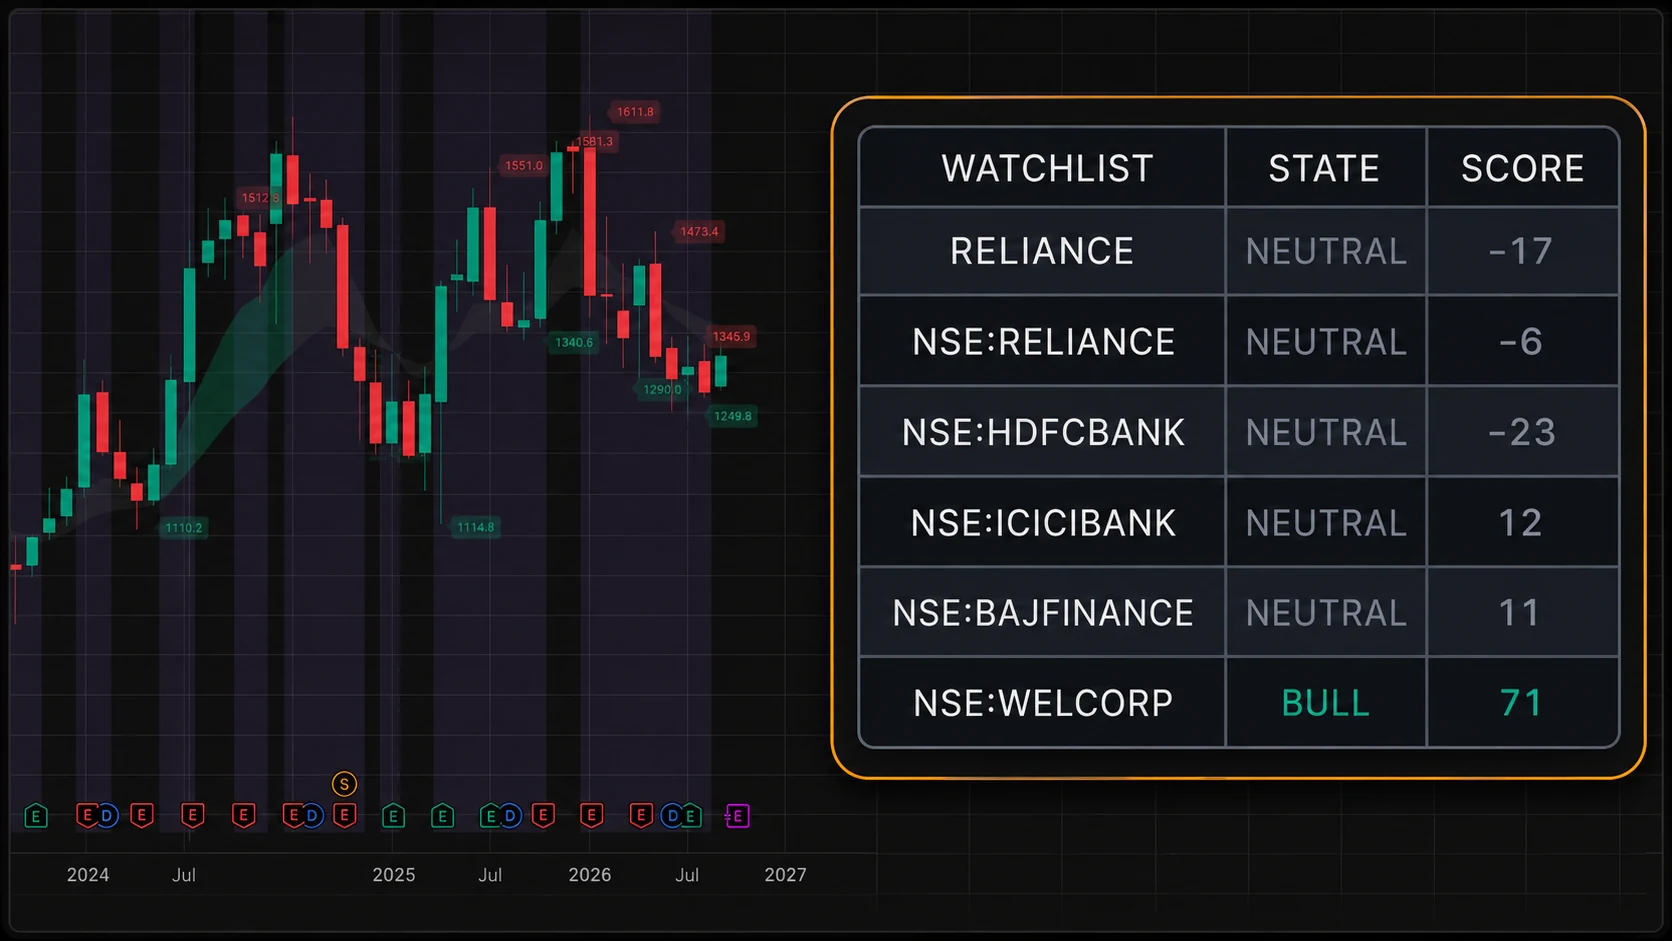Click the 1581.3 price label
Screen dimensions: 1672x941
[x=595, y=141]
